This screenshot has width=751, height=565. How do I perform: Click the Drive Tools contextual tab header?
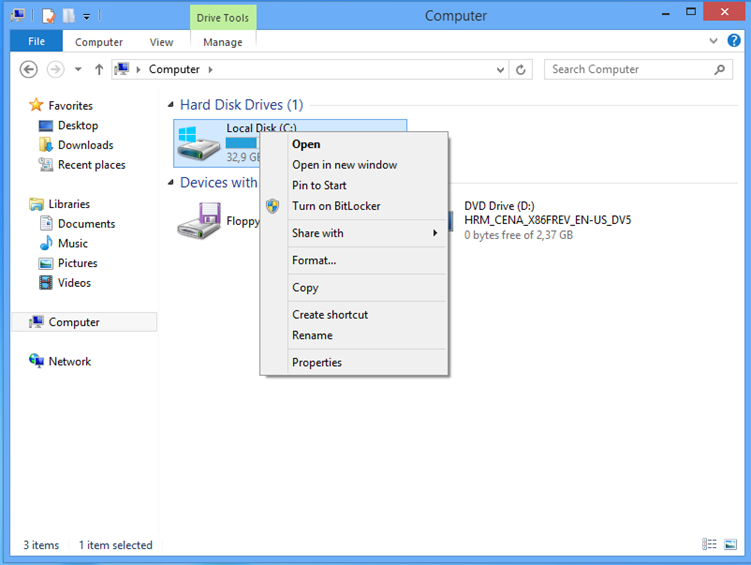tap(223, 18)
